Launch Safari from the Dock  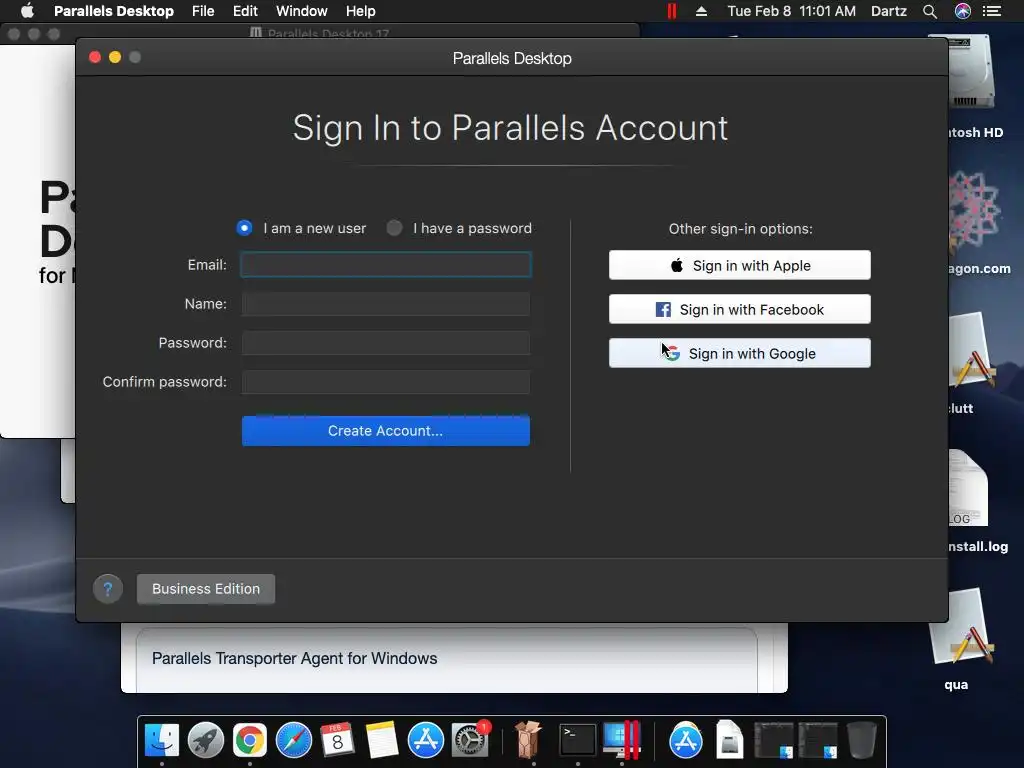pos(294,741)
